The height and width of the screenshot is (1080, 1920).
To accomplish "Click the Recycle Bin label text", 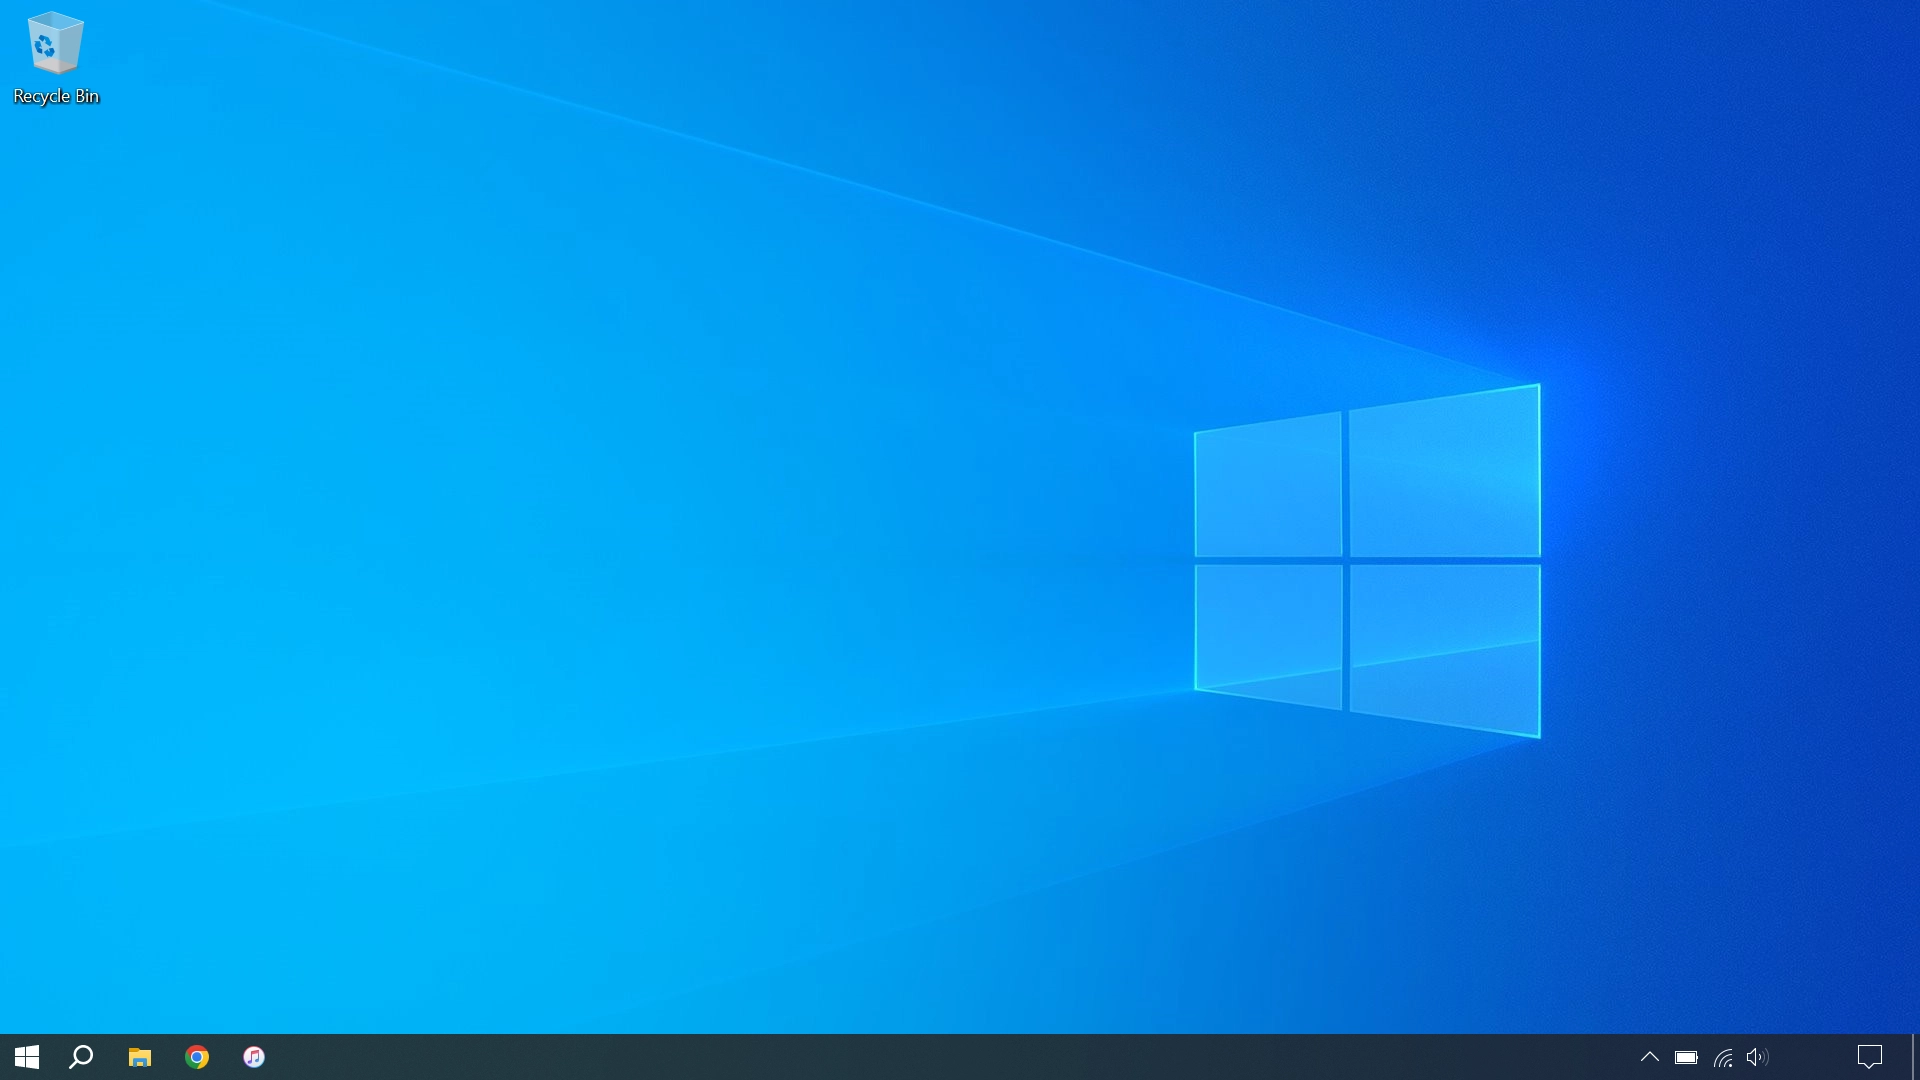I will [55, 97].
